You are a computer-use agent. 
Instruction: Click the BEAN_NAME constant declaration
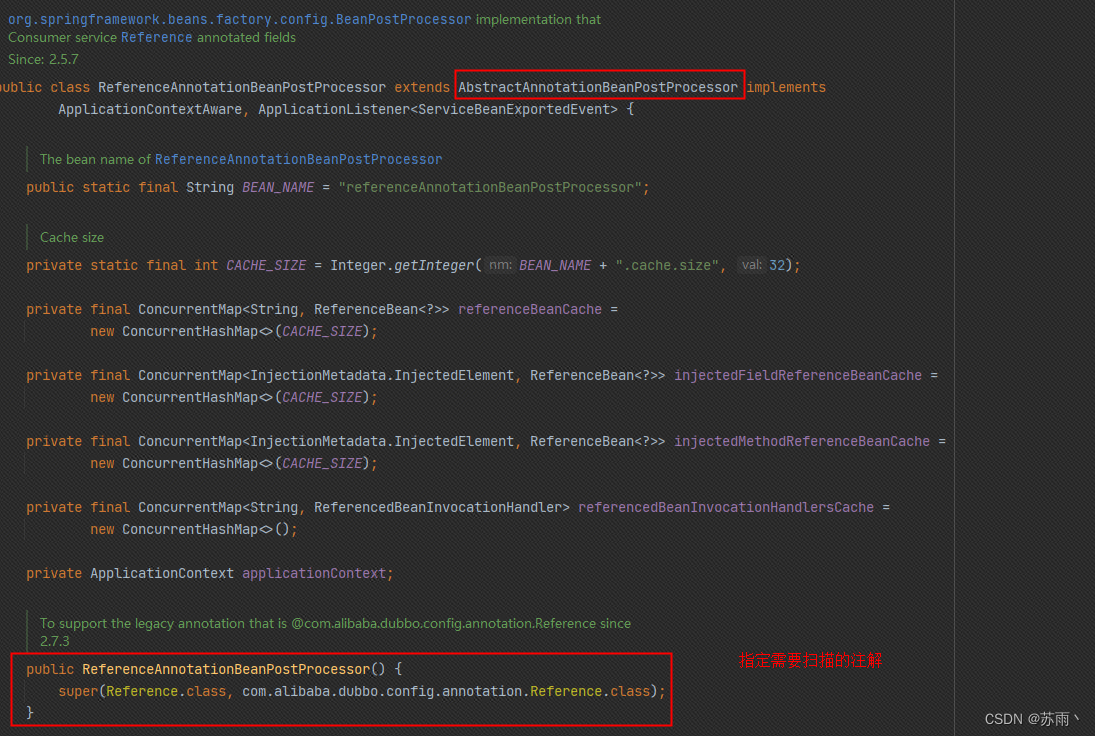click(278, 188)
